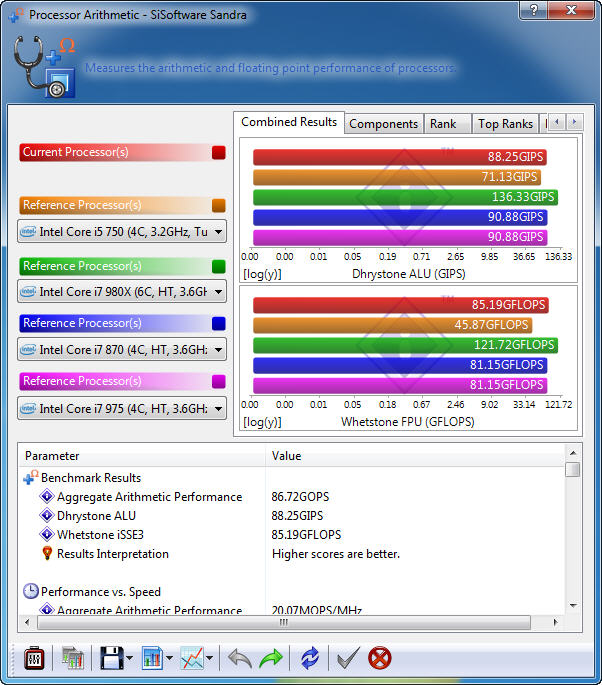Click the vertical scrollbar down arrow
The width and height of the screenshot is (602, 685).
click(573, 605)
